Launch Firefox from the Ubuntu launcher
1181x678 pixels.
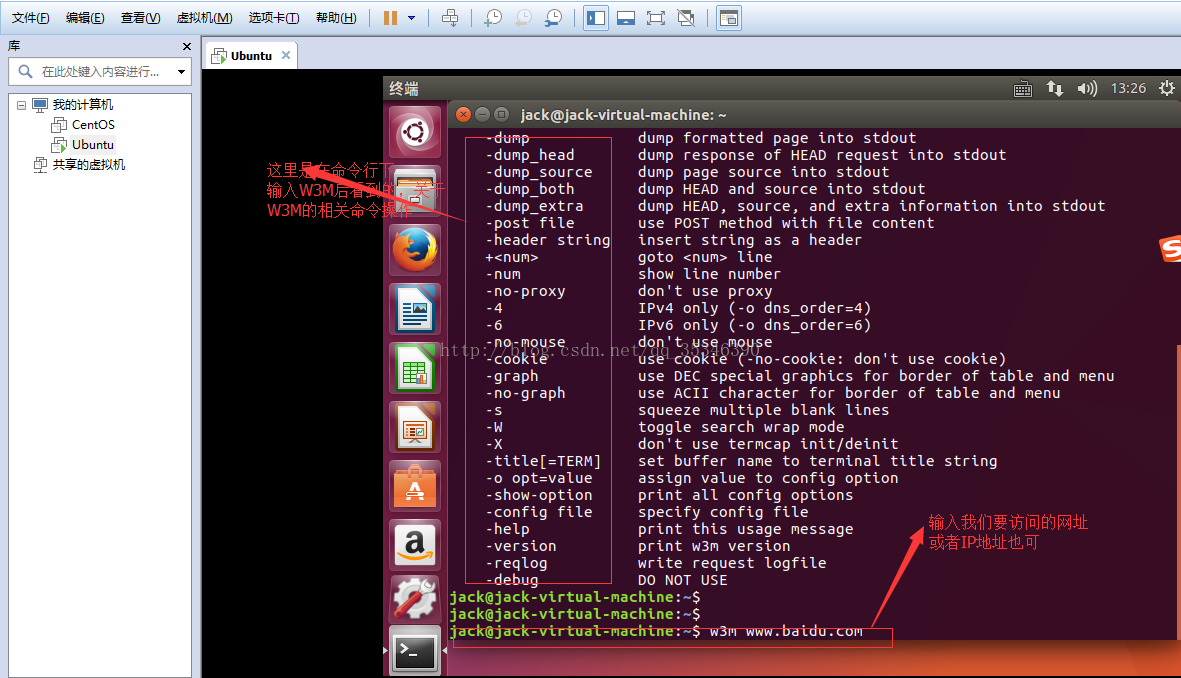pos(414,249)
